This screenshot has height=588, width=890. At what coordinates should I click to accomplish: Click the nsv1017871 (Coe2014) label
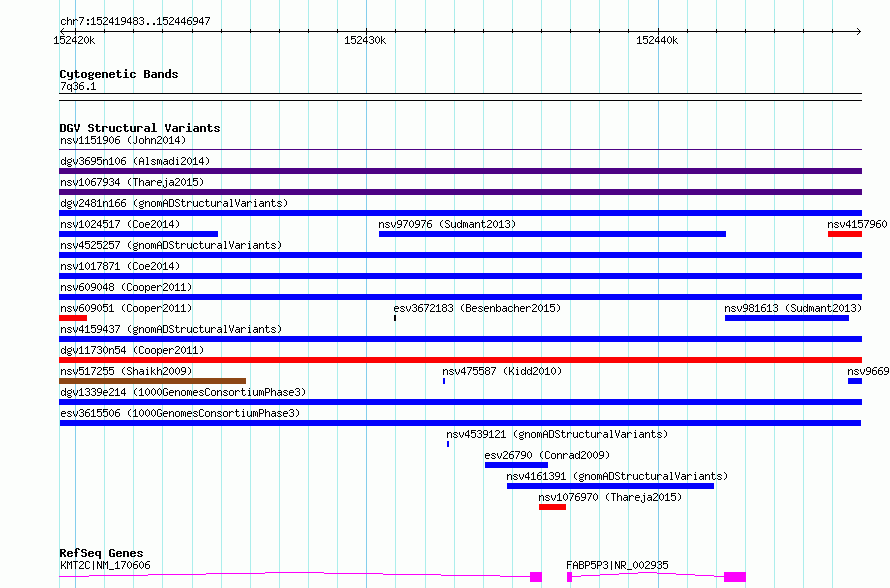point(120,266)
